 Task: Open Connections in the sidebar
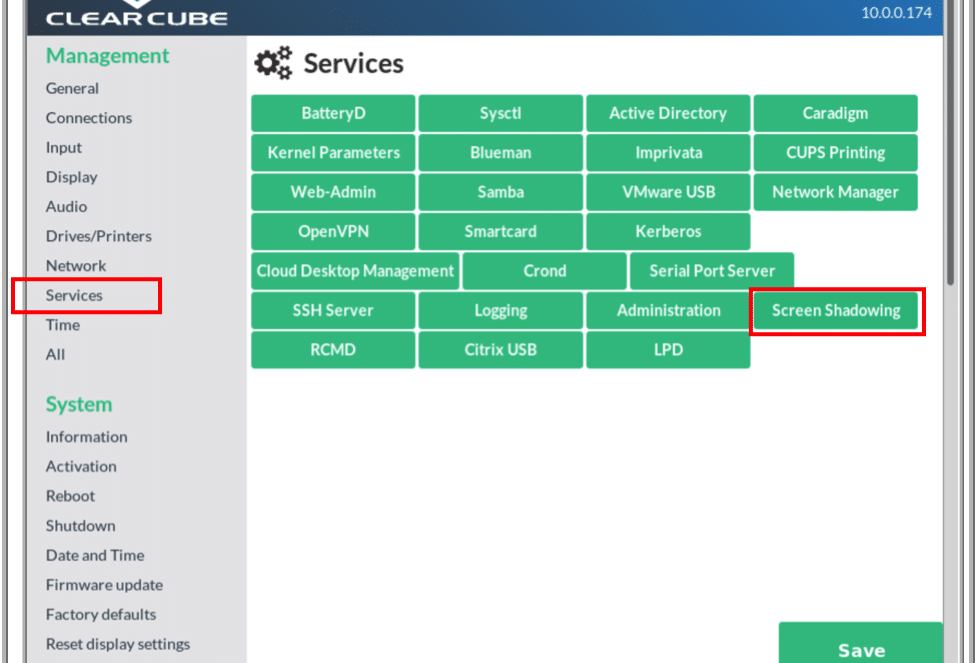point(89,118)
